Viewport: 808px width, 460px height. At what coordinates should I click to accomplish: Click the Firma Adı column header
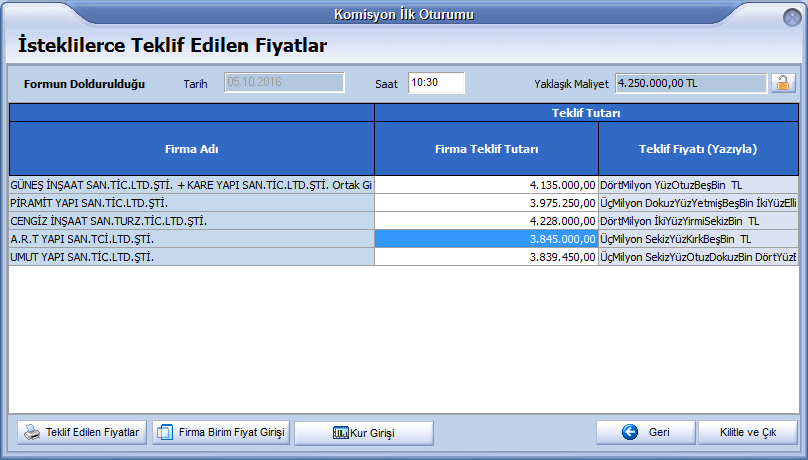[x=192, y=149]
